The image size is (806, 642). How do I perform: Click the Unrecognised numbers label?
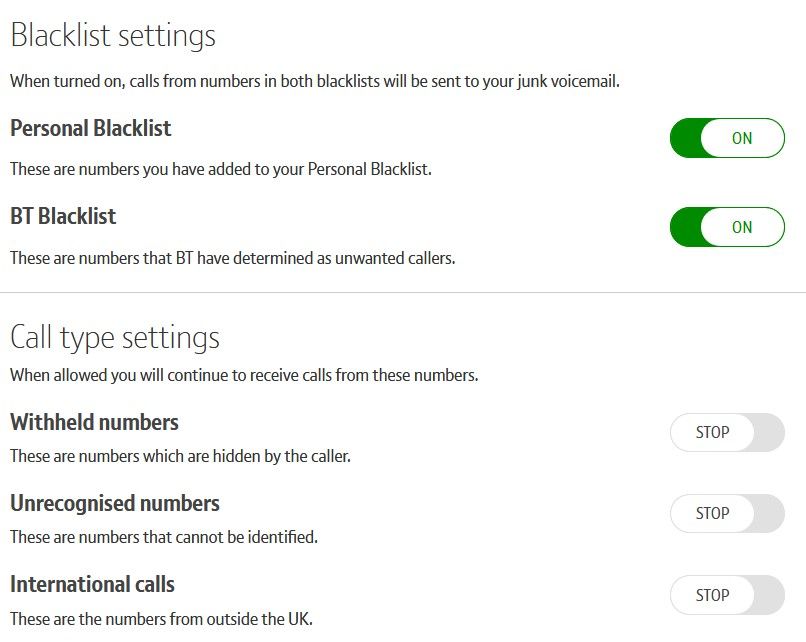115,504
